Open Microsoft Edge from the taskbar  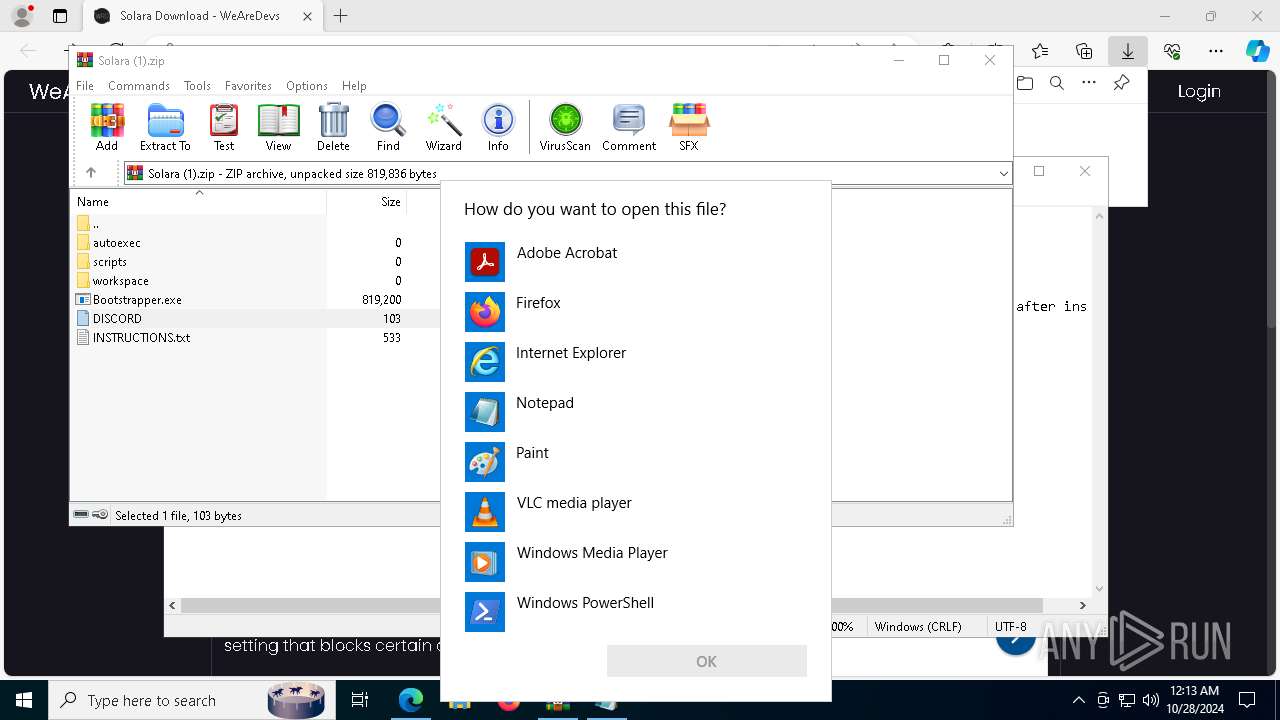[411, 700]
